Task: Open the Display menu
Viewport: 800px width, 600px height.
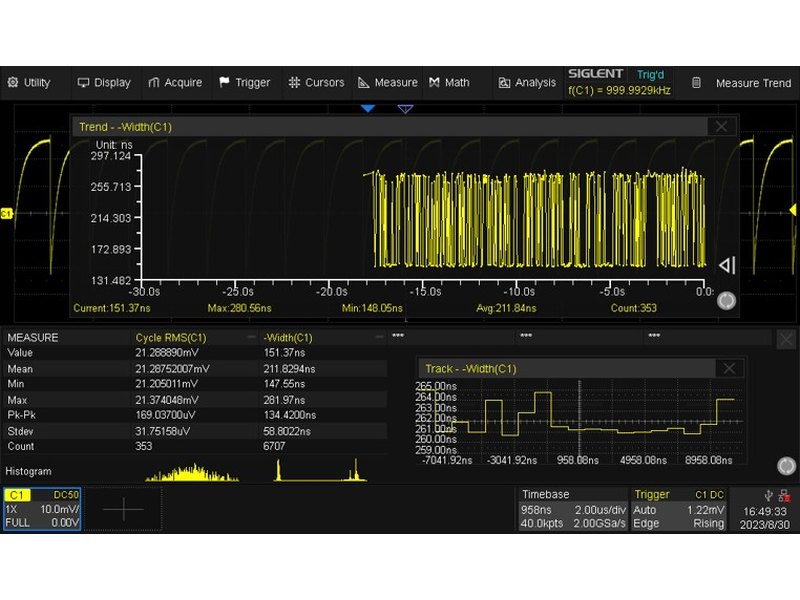Action: click(x=104, y=83)
